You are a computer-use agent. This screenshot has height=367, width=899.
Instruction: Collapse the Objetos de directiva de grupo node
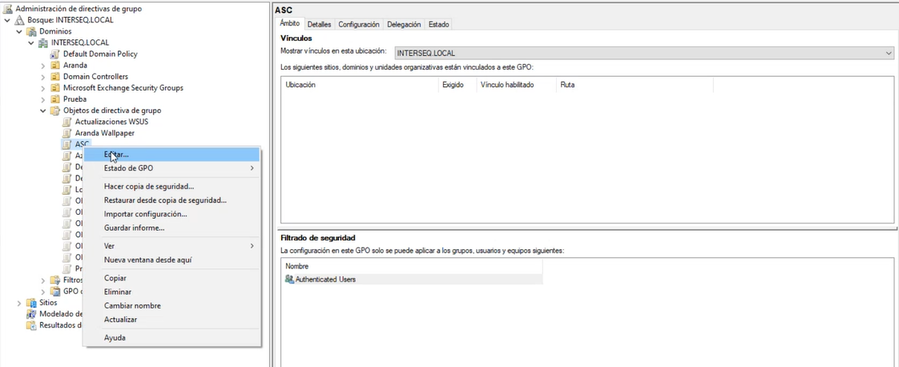pyautogui.click(x=43, y=111)
